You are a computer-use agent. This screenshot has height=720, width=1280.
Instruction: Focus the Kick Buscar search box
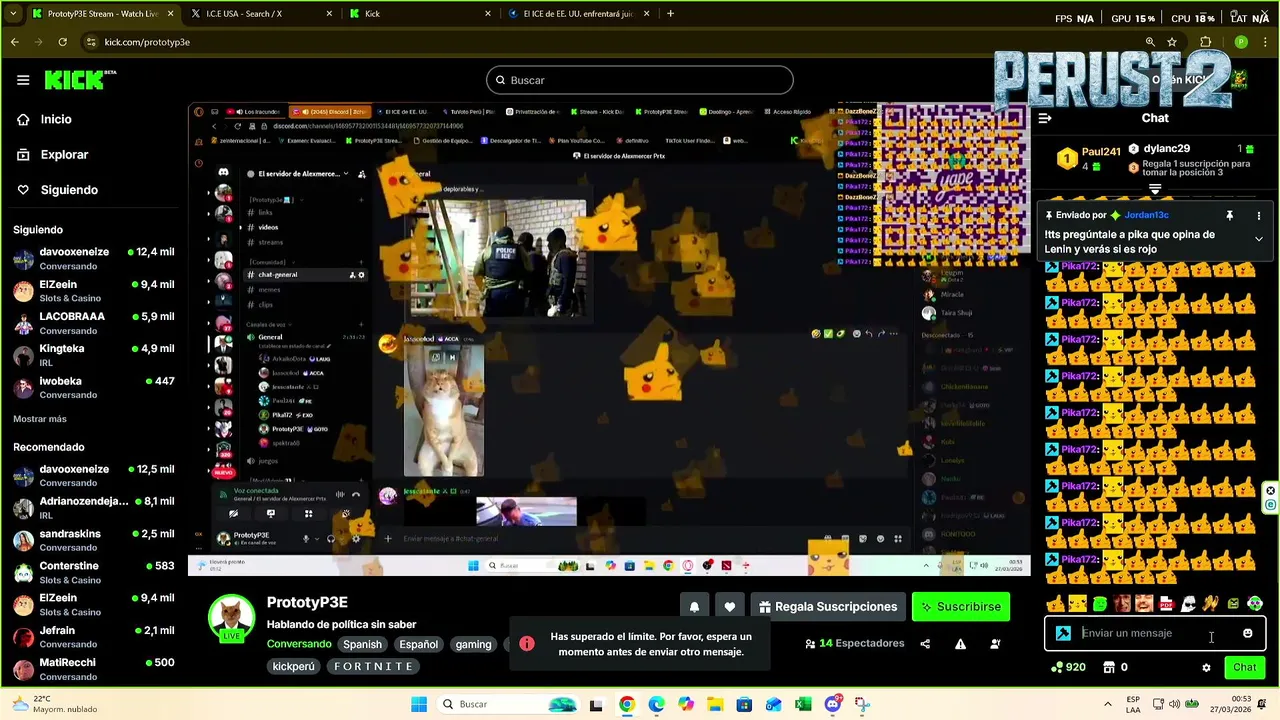tap(640, 80)
